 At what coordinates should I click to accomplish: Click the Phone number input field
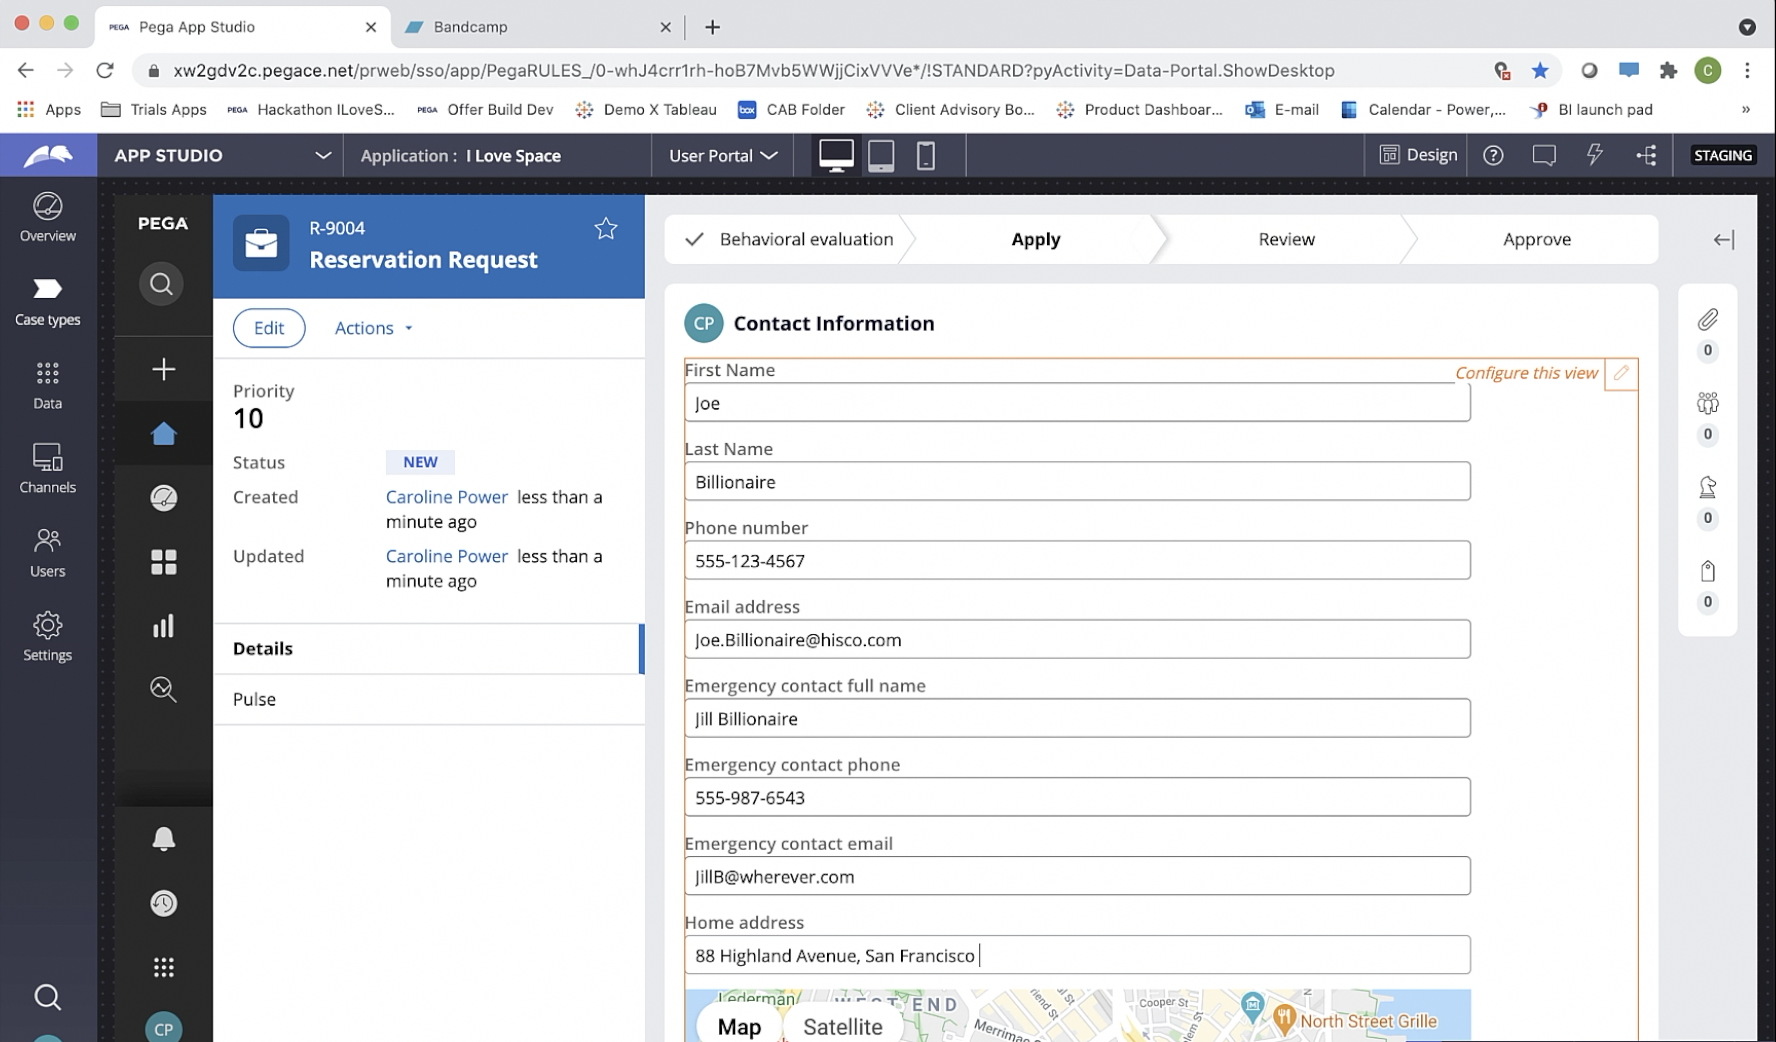coord(1077,561)
